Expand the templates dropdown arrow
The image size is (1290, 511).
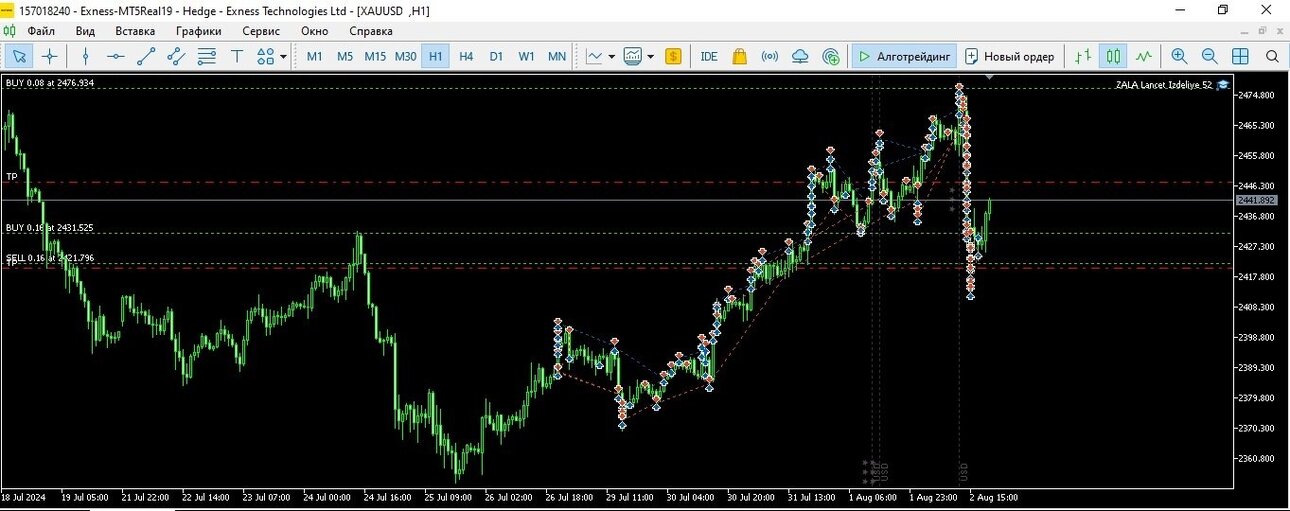(650, 57)
